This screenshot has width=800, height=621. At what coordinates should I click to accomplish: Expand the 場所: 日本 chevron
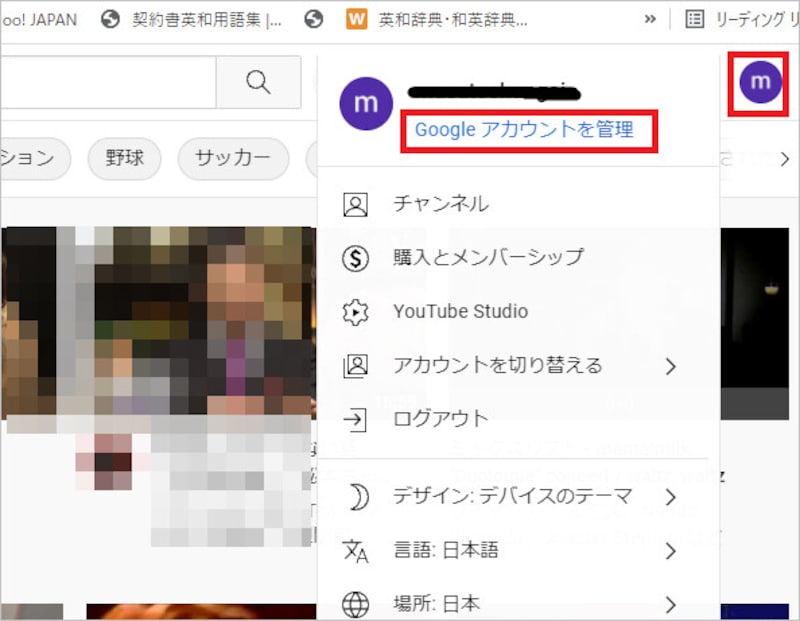click(x=670, y=604)
